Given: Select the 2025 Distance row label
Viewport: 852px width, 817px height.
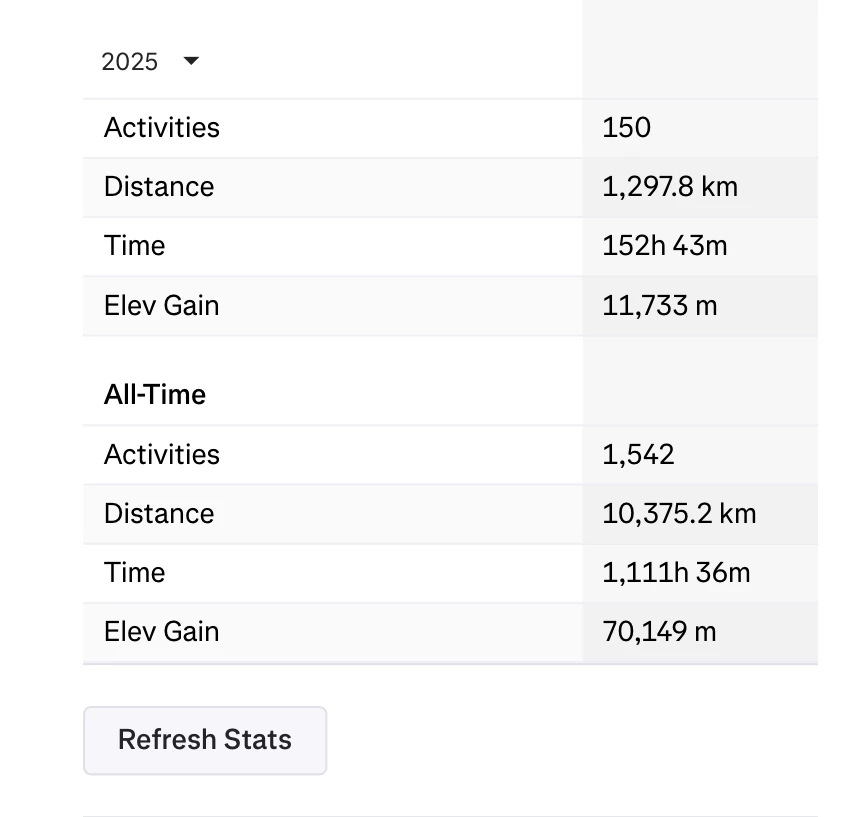Looking at the screenshot, I should (159, 187).
